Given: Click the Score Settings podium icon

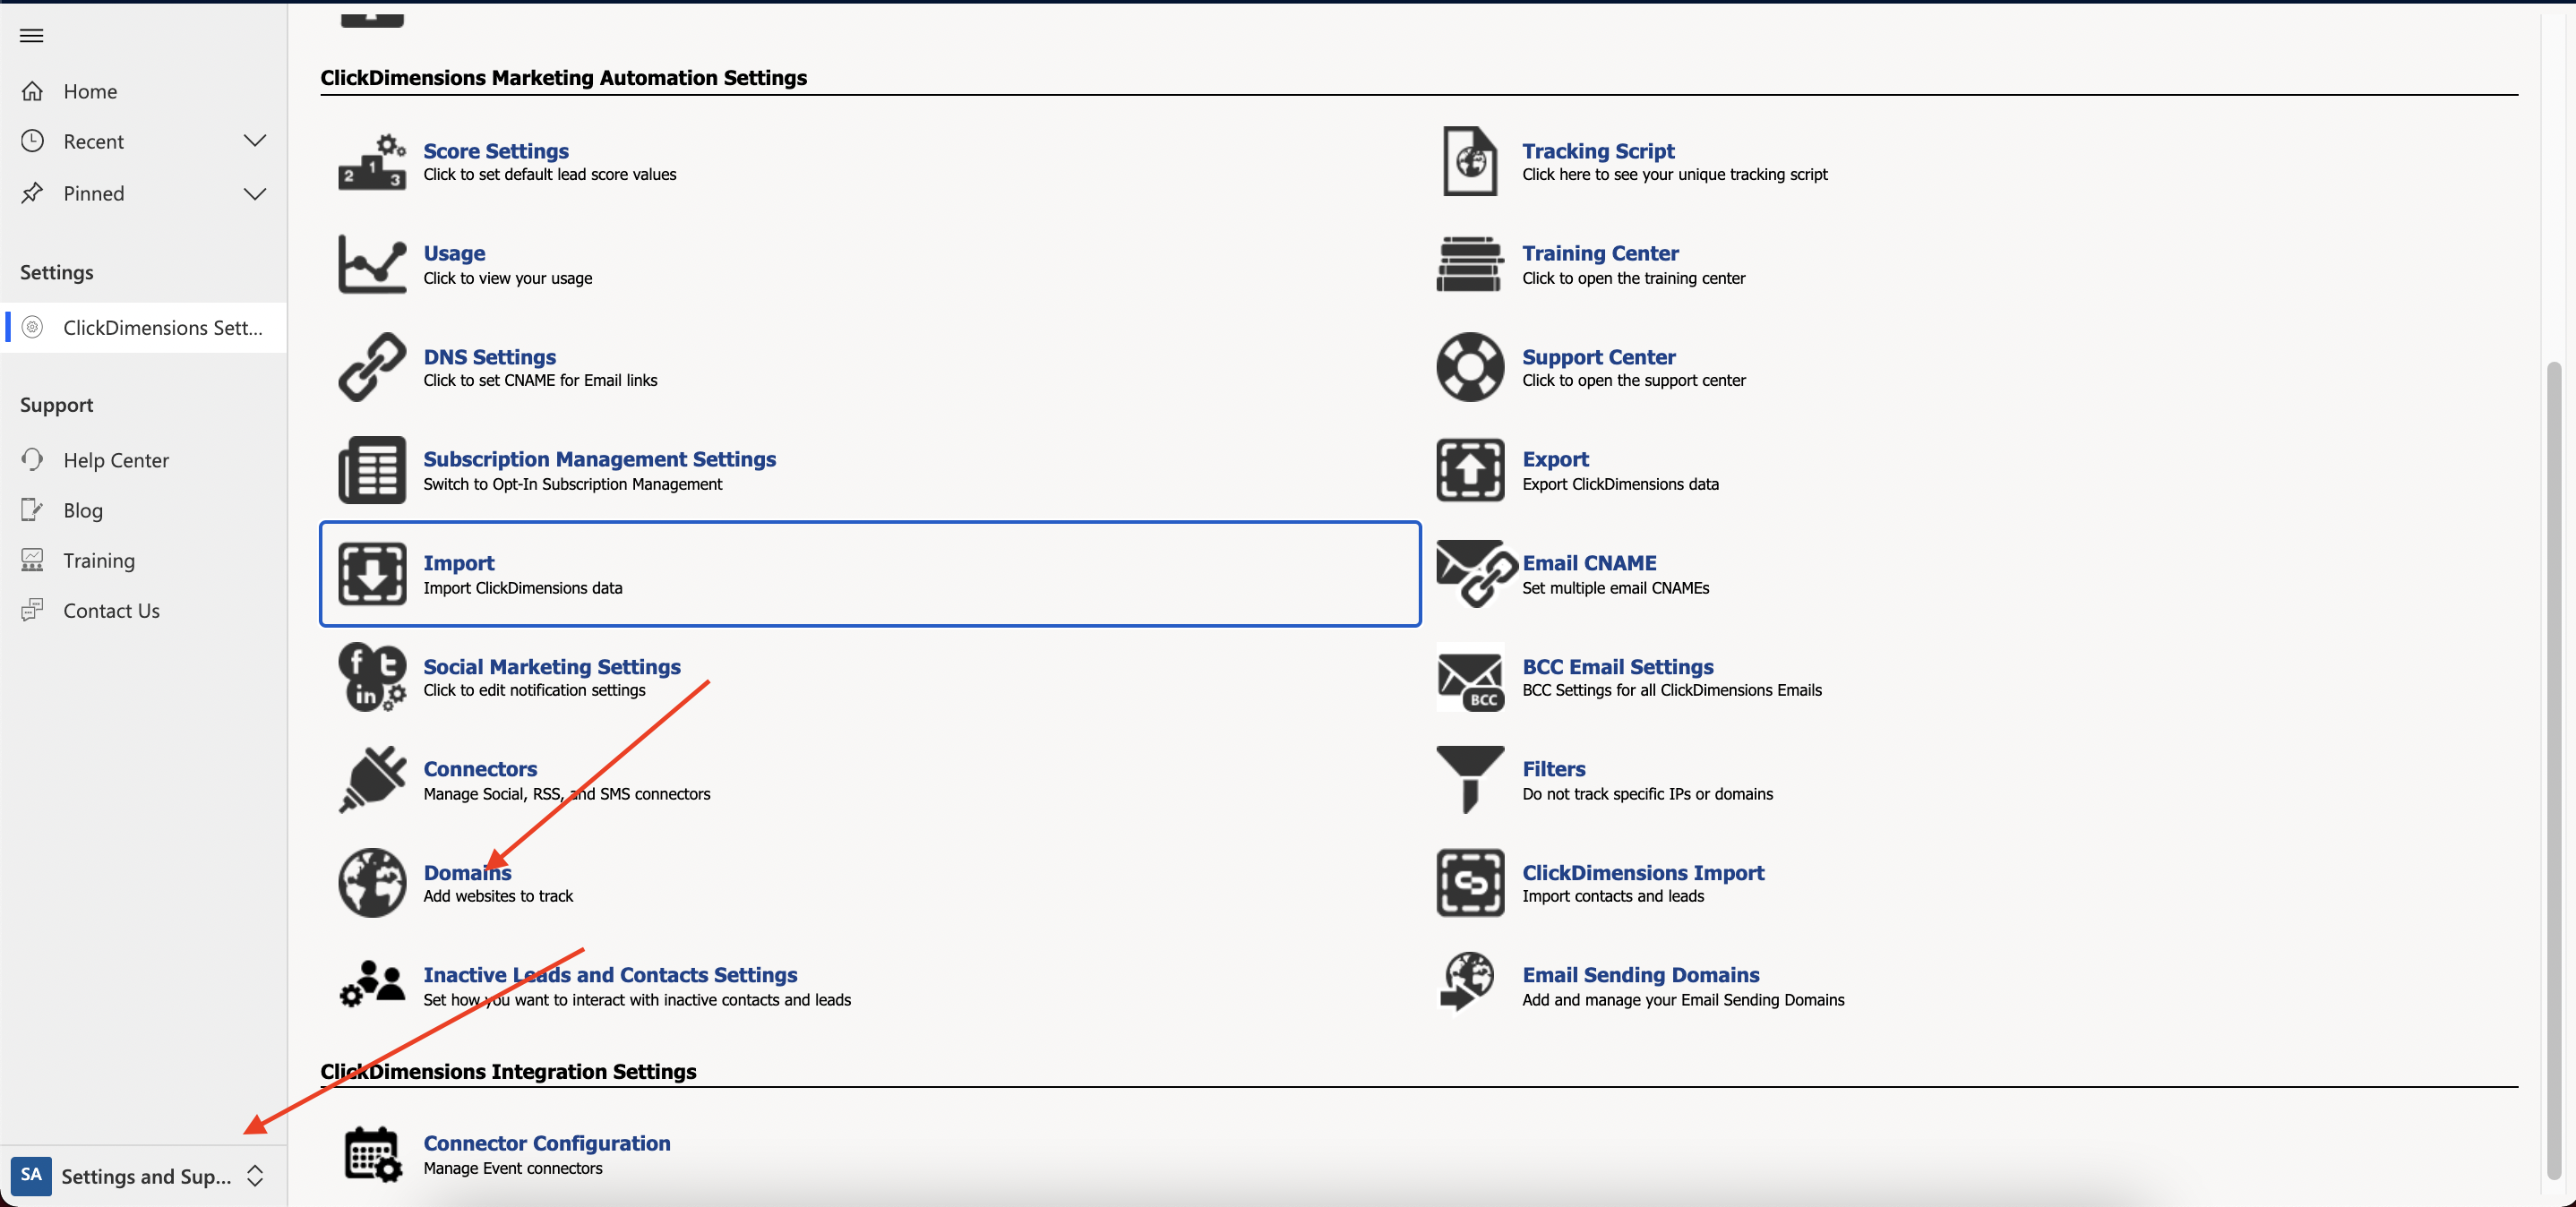Looking at the screenshot, I should coord(372,162).
